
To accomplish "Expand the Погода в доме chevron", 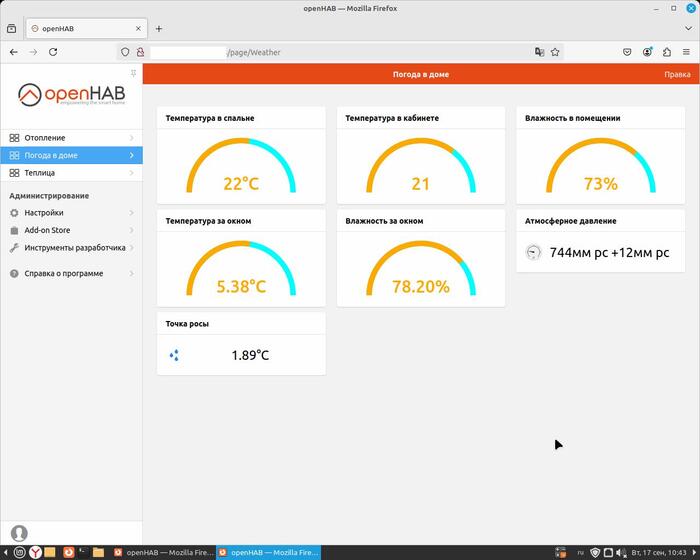I will 132,155.
